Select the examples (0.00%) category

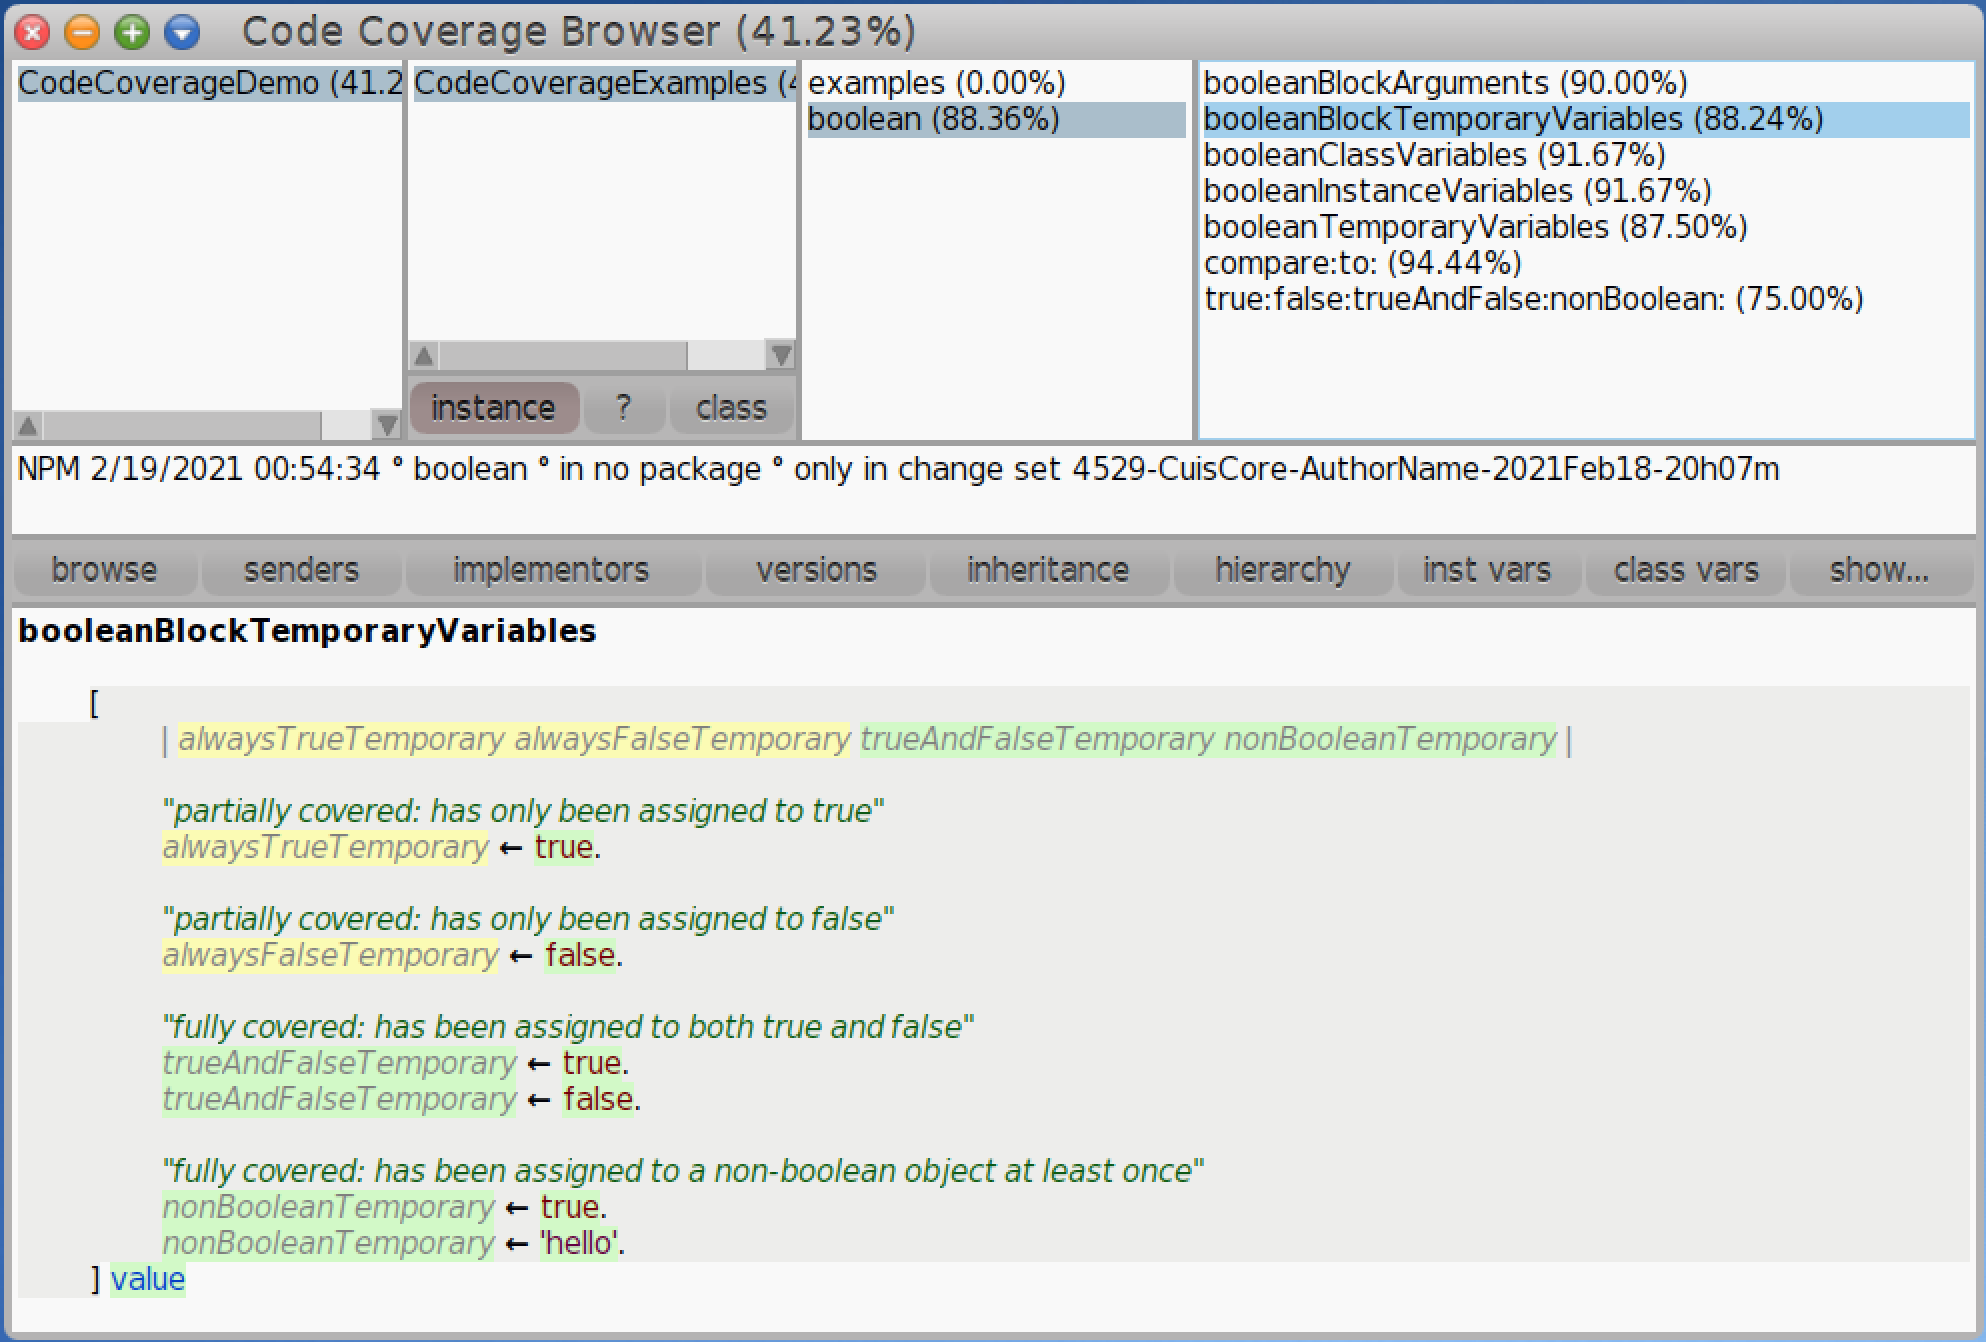click(x=936, y=83)
